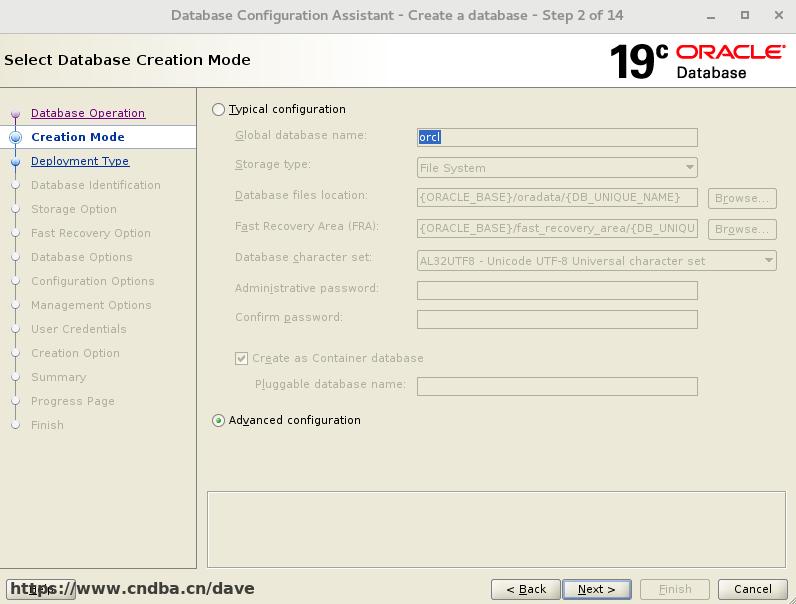
Task: Click the Database Operation step bullet icon
Action: [x=15, y=114]
